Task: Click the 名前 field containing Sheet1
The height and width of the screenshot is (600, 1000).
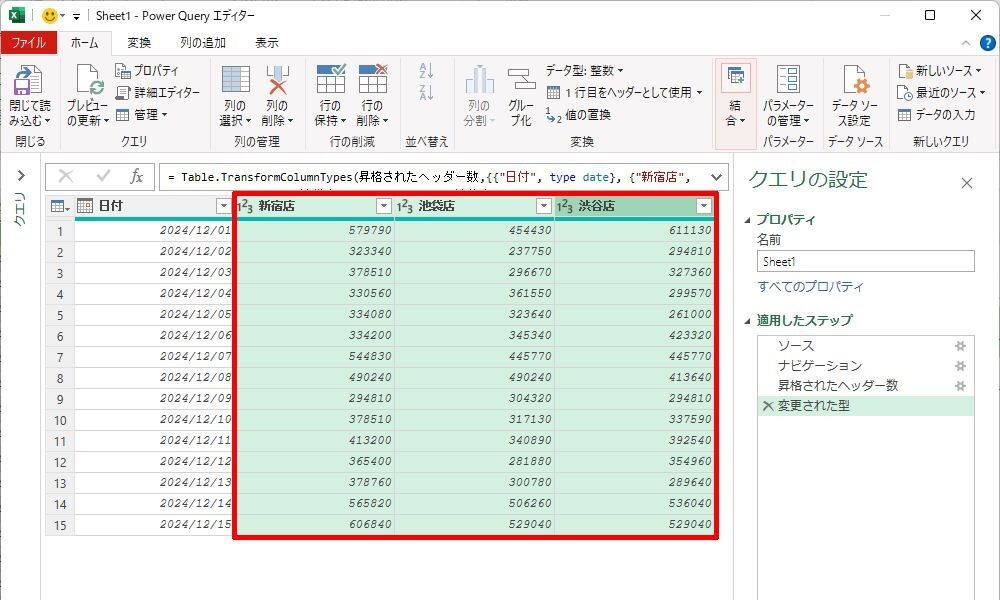Action: (865, 261)
